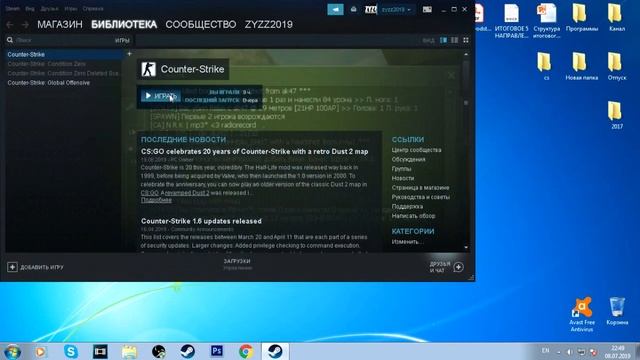
Task: Select Counter-Strike: Condition Zero Deleted Scenes
Action: coord(64,73)
